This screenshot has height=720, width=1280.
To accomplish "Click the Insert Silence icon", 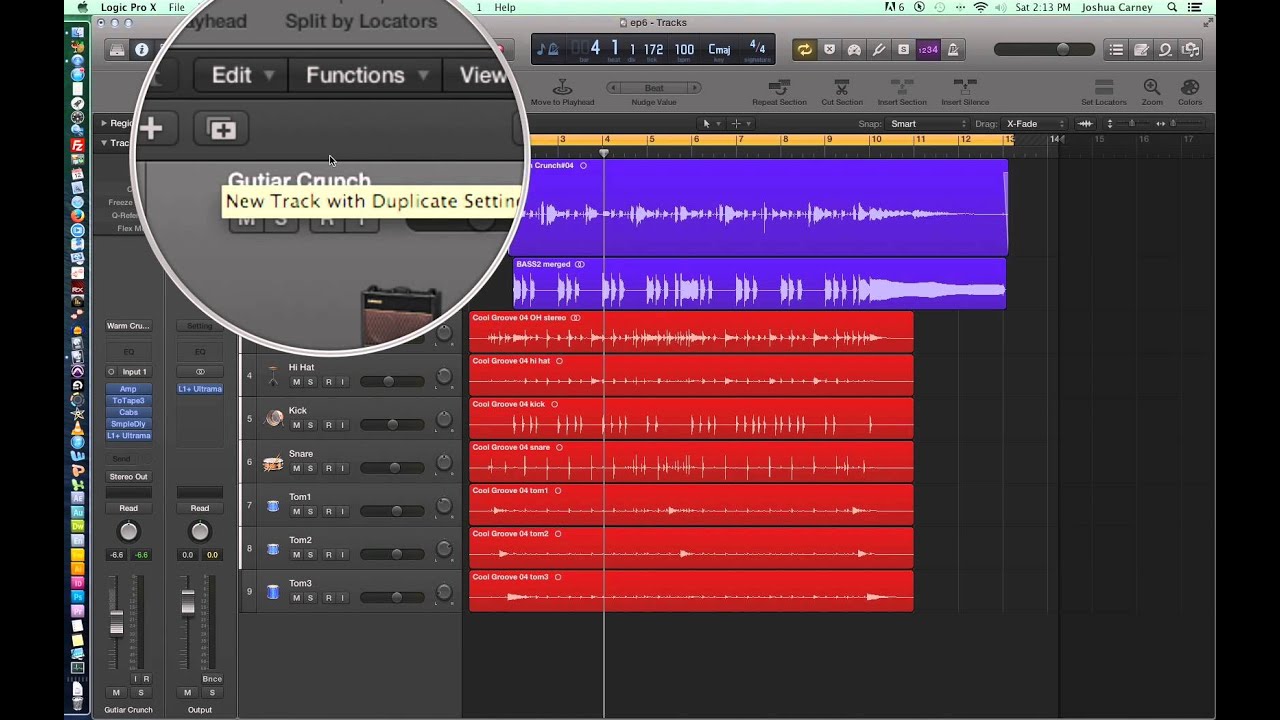I will (x=965, y=87).
